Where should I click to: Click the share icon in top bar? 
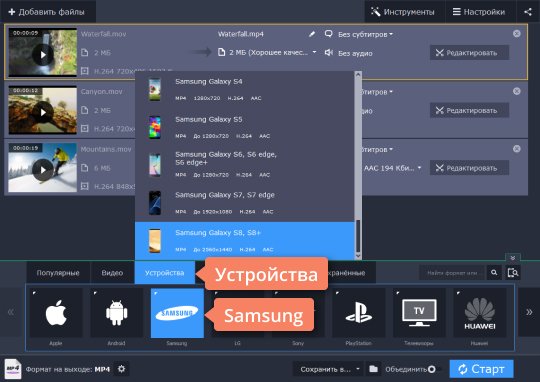coord(528,12)
